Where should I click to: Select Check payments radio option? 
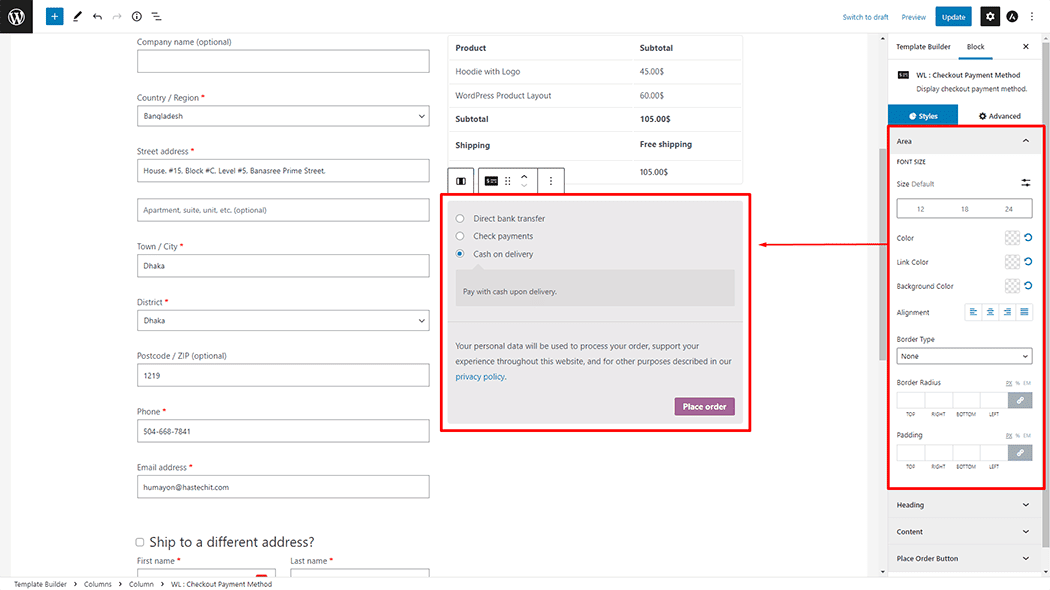click(x=460, y=236)
